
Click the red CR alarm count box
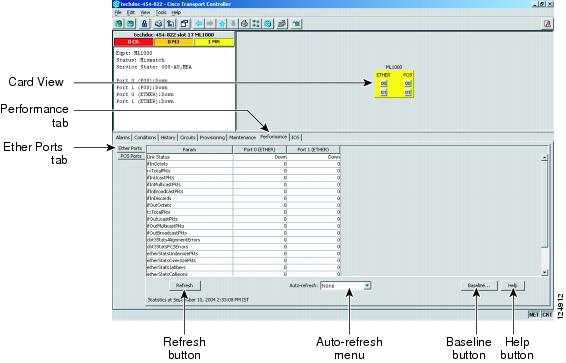coord(133,42)
